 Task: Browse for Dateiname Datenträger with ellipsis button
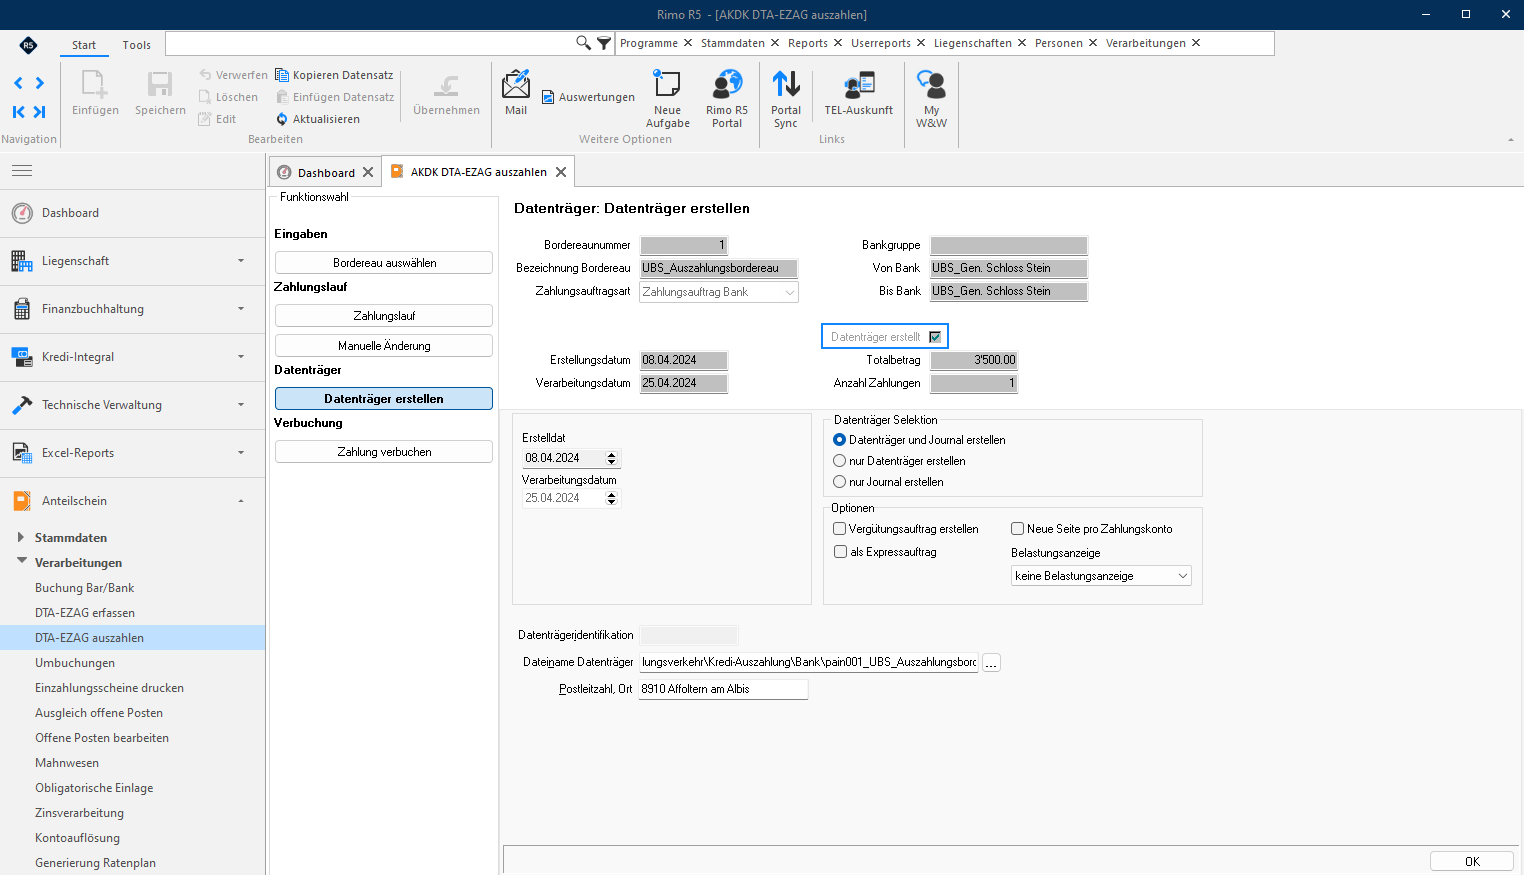991,663
